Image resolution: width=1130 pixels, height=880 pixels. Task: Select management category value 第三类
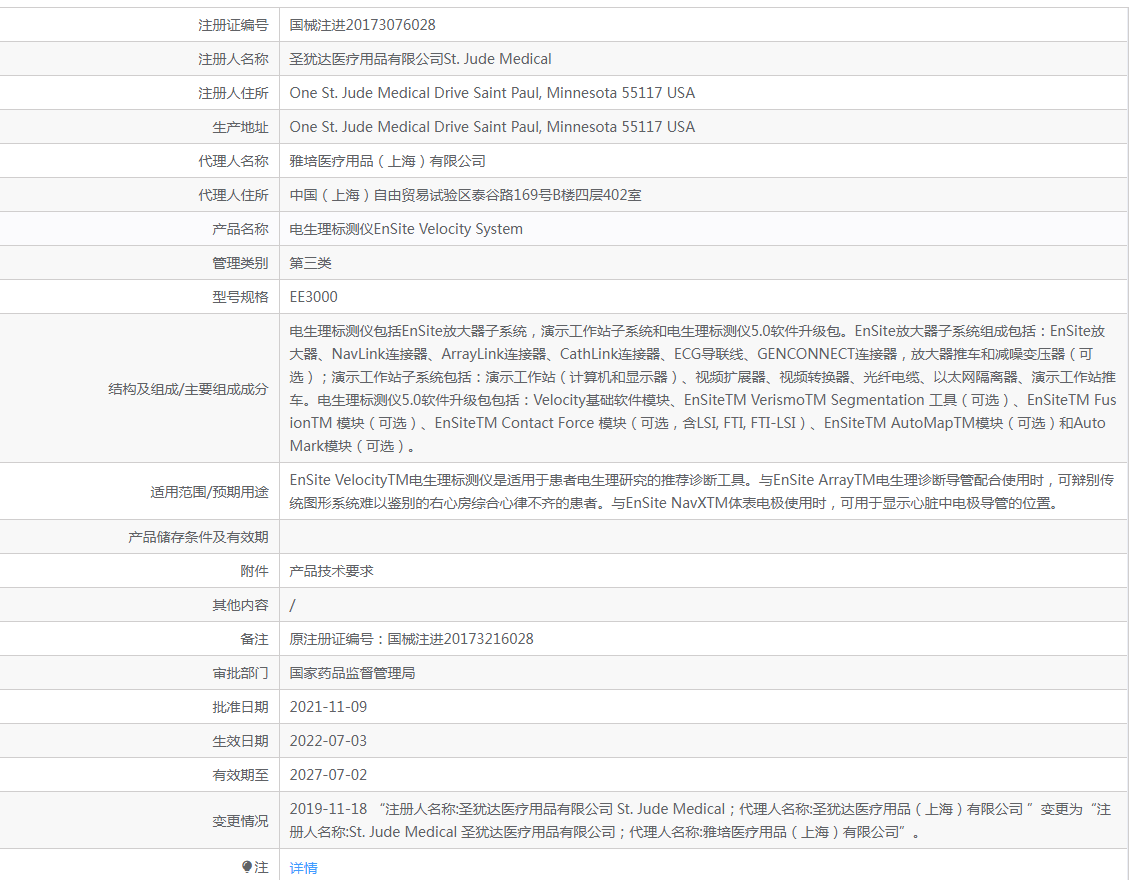pos(311,263)
